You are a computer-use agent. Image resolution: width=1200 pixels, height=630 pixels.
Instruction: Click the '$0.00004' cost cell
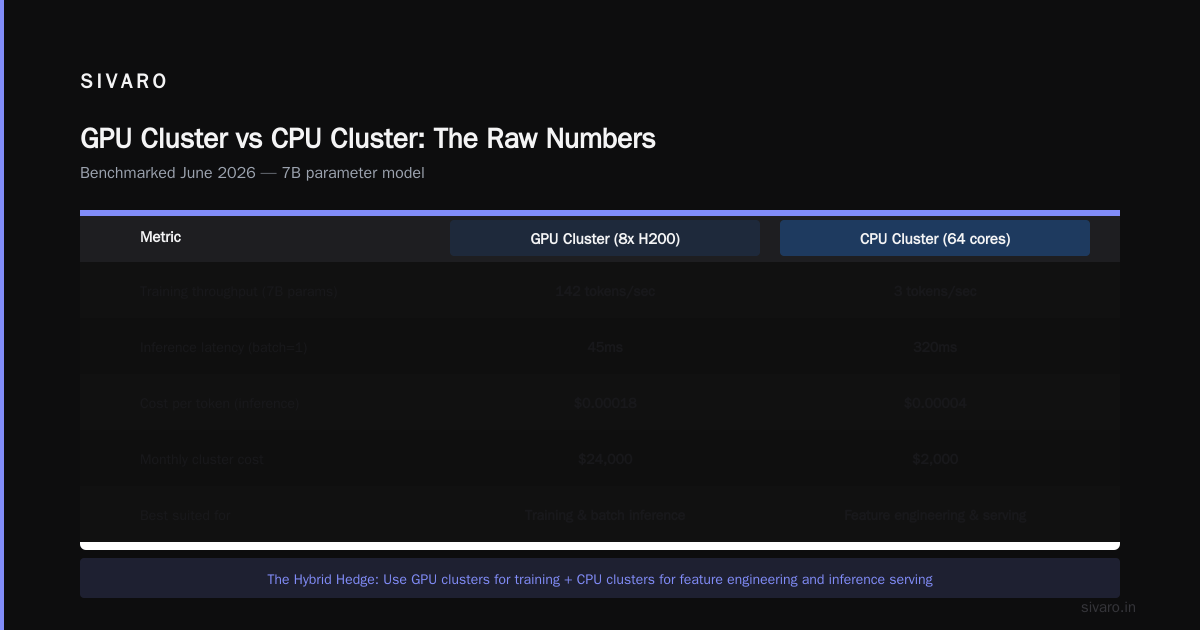[935, 403]
